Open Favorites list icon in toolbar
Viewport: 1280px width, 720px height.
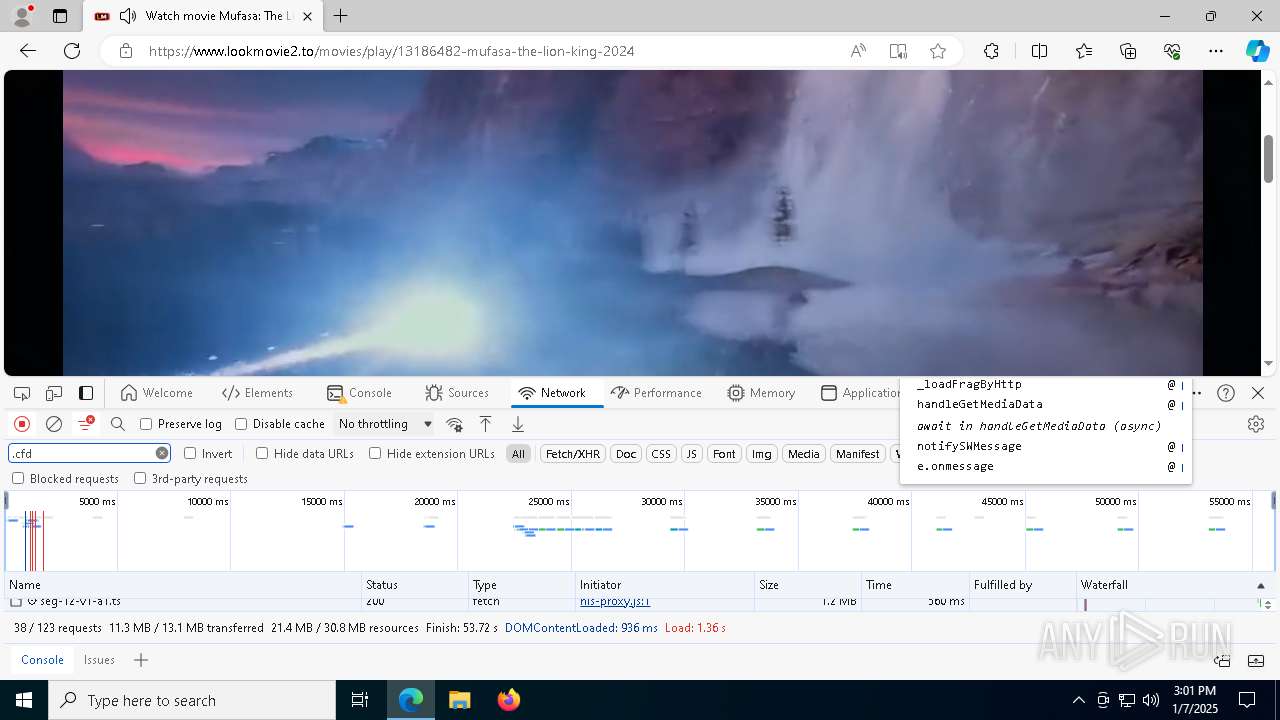[1084, 51]
